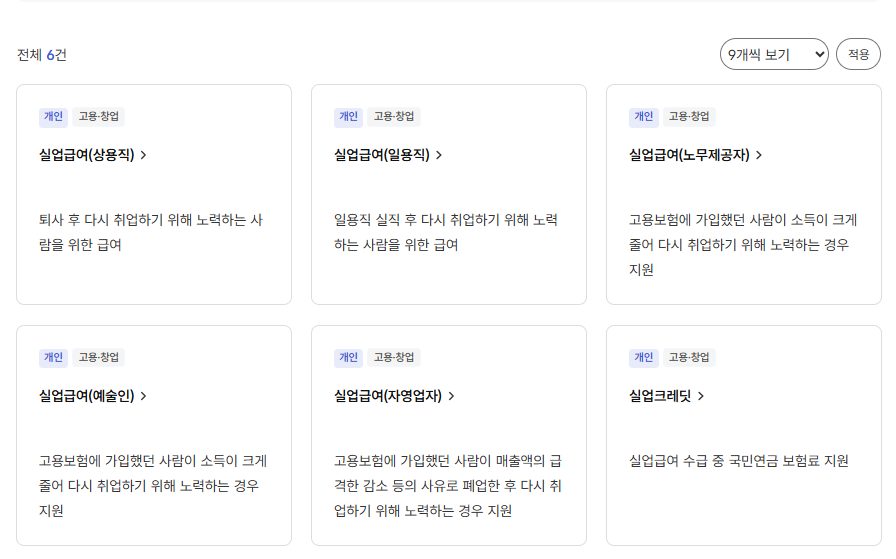
Task: Click the arrow icon beside 실업급여(상용직)
Action: (x=144, y=155)
